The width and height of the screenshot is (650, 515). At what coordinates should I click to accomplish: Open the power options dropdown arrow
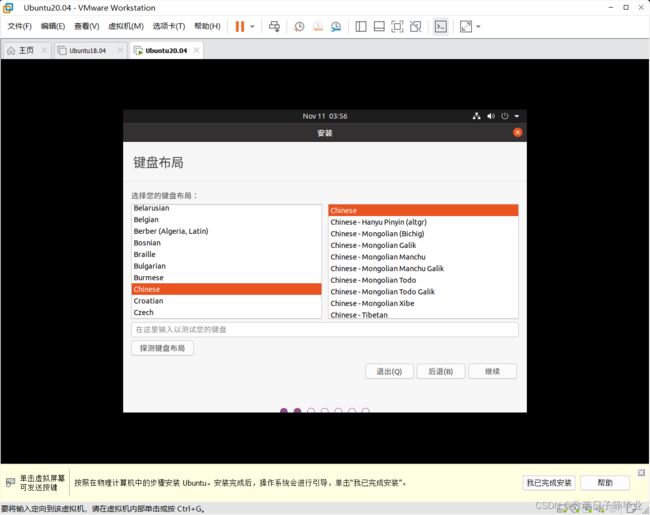[x=252, y=27]
